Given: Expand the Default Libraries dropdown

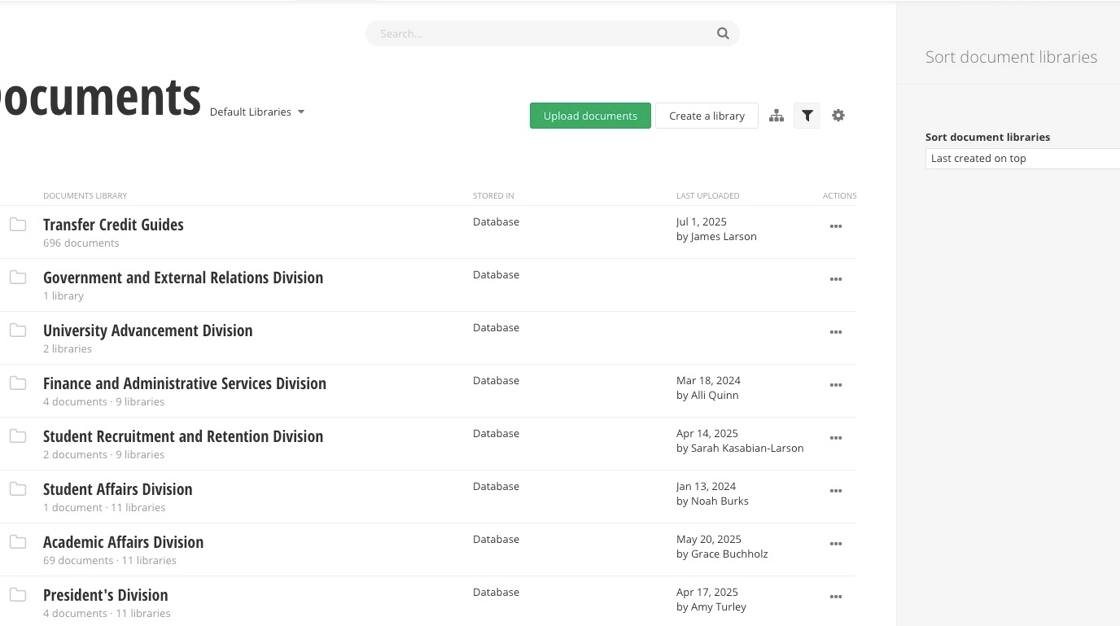Looking at the screenshot, I should click(x=257, y=112).
